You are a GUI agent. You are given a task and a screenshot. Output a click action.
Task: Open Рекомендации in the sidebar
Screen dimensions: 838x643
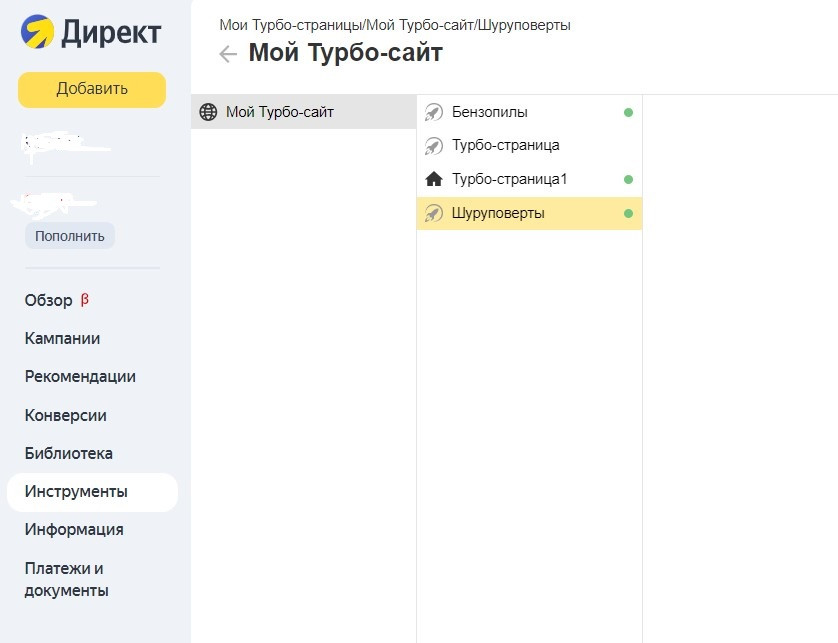click(80, 377)
